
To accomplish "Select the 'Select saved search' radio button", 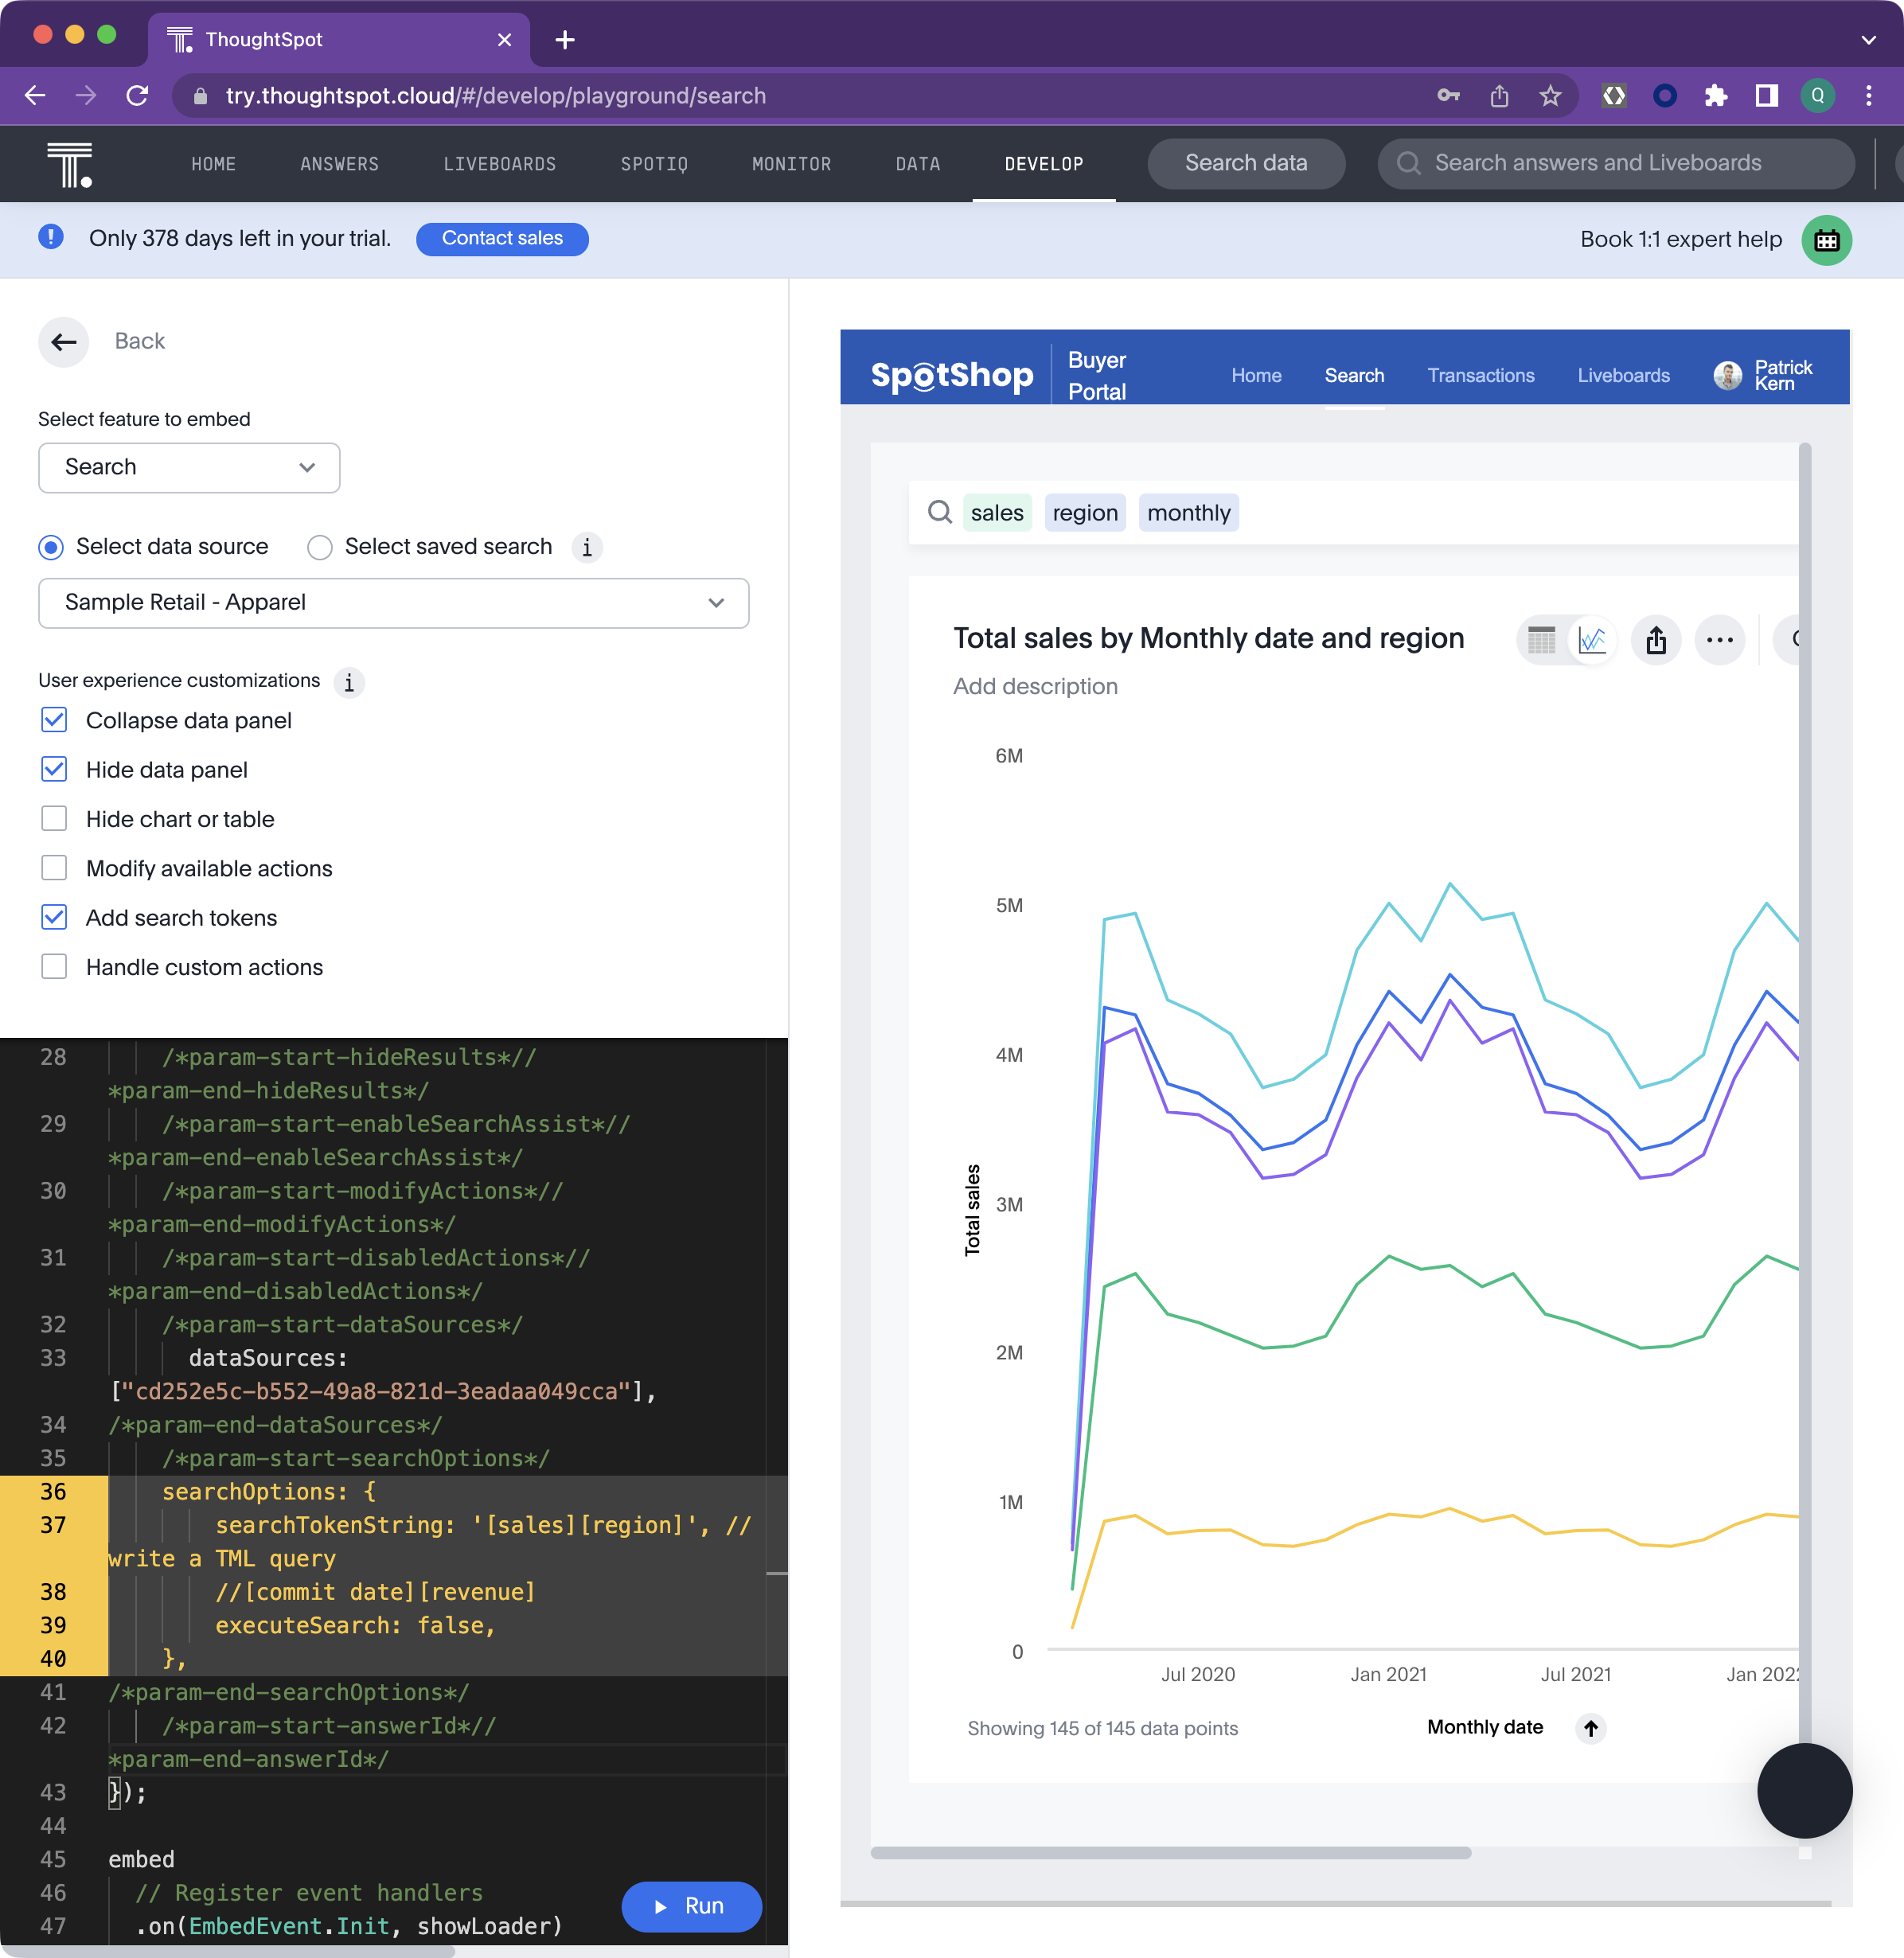I will coord(320,547).
